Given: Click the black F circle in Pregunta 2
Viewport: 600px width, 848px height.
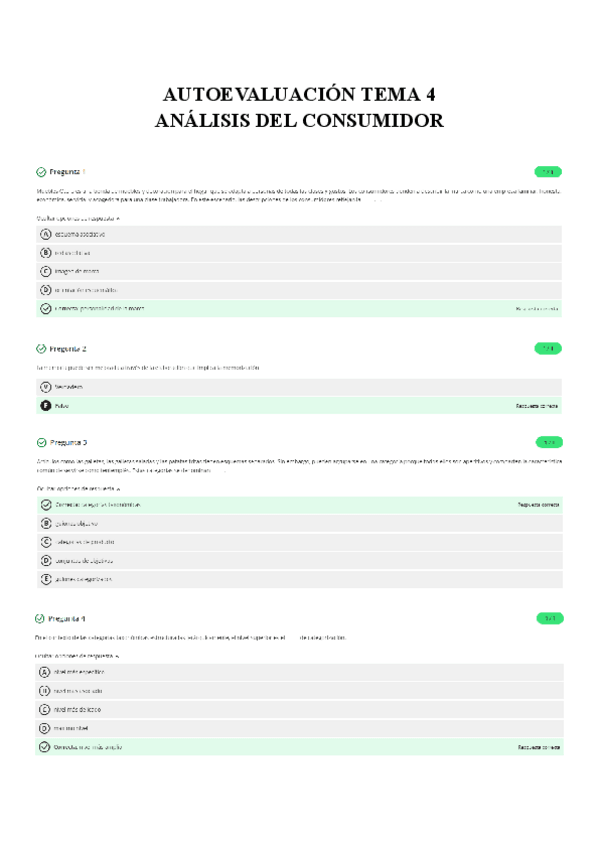Looking at the screenshot, I should coord(45,406).
